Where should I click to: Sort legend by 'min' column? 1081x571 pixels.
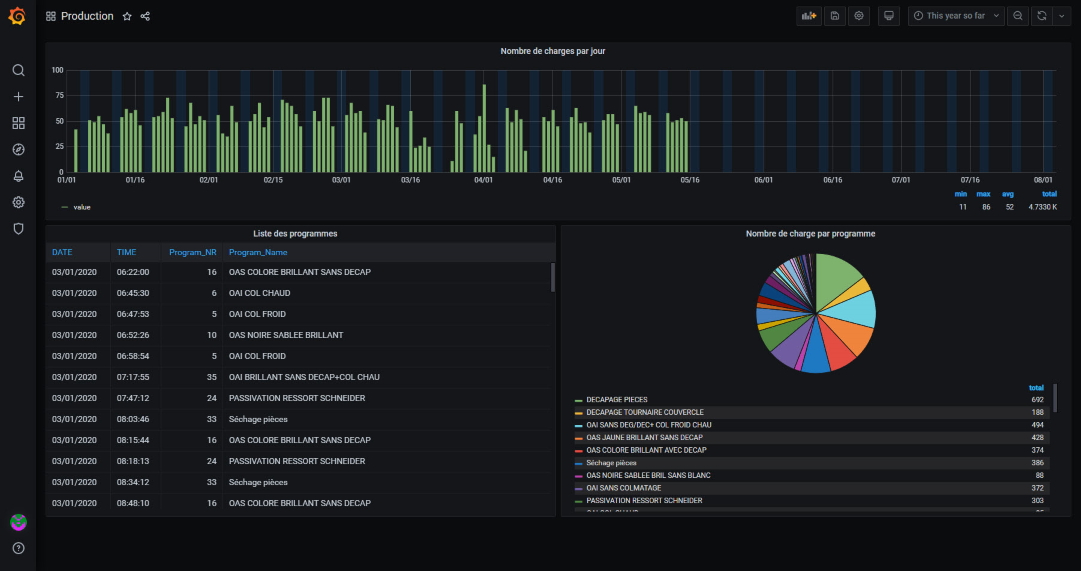(960, 194)
